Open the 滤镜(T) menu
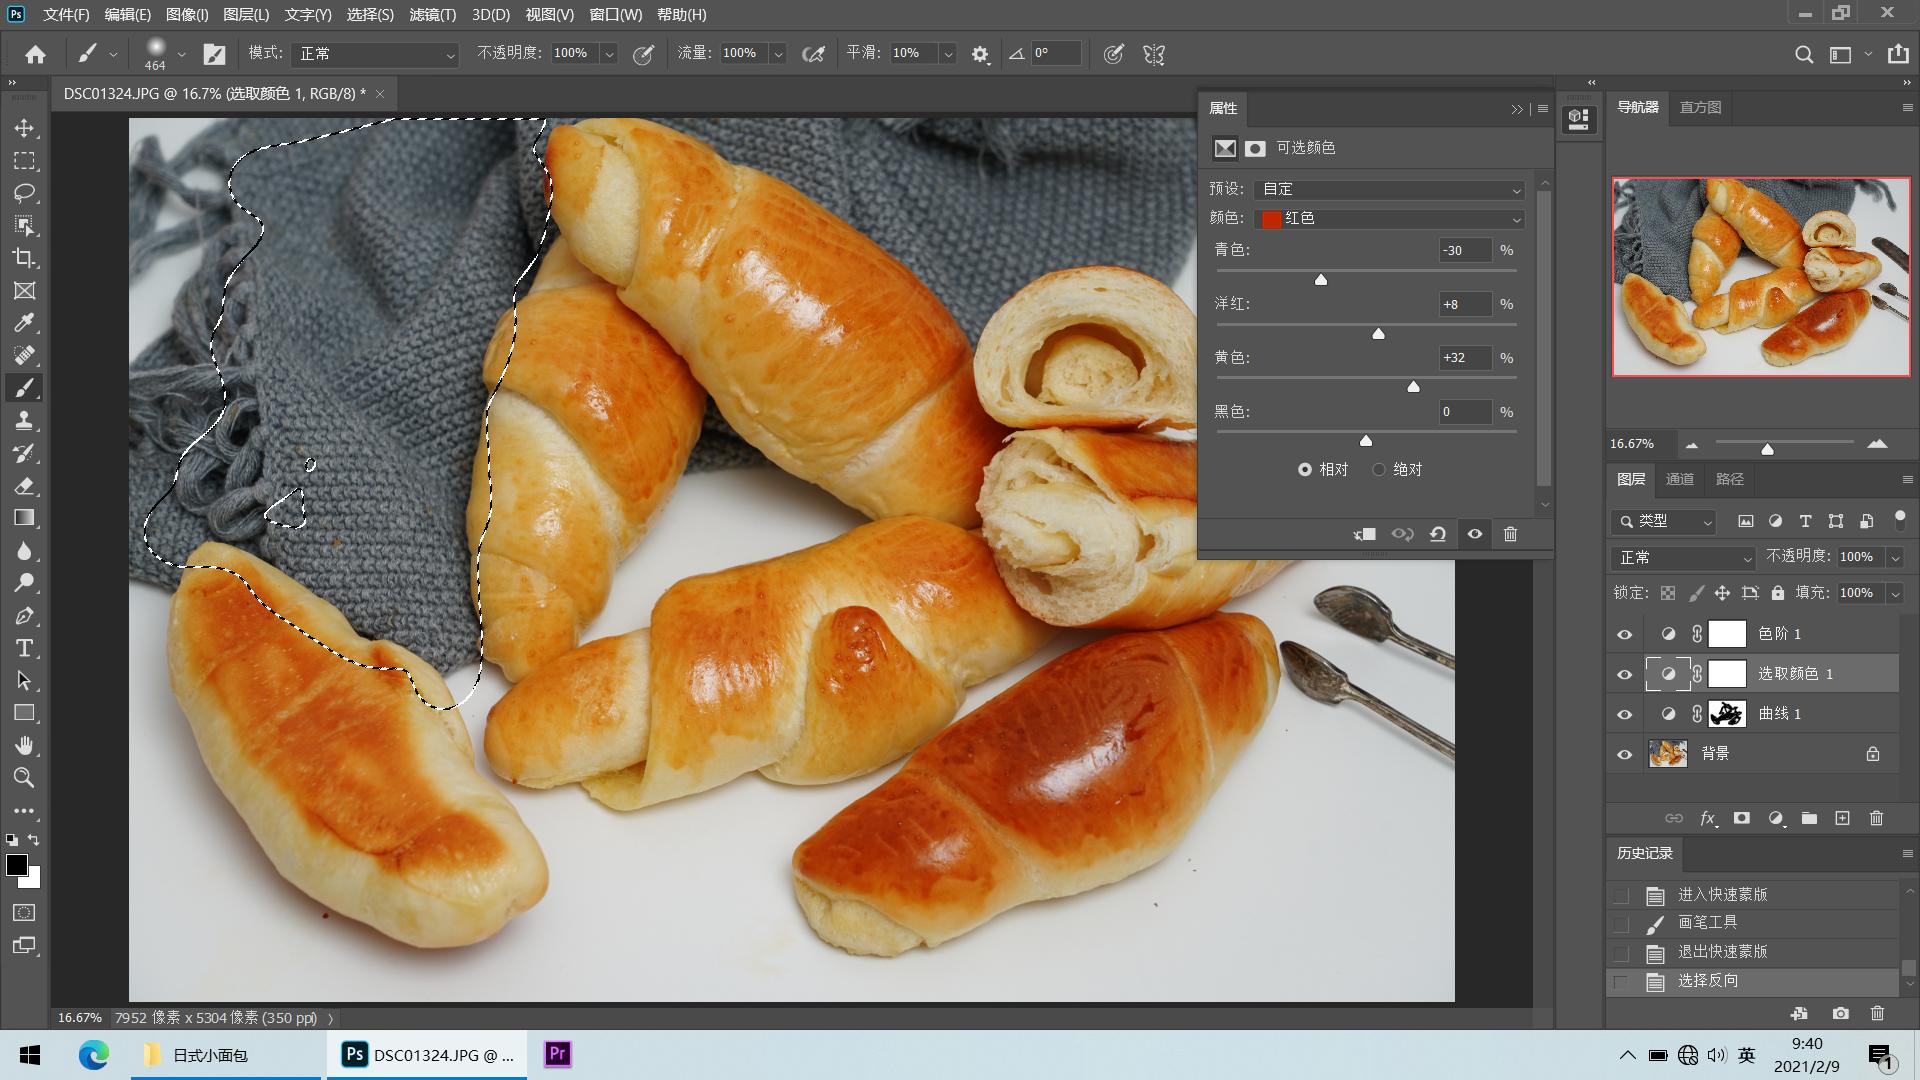 coord(432,15)
